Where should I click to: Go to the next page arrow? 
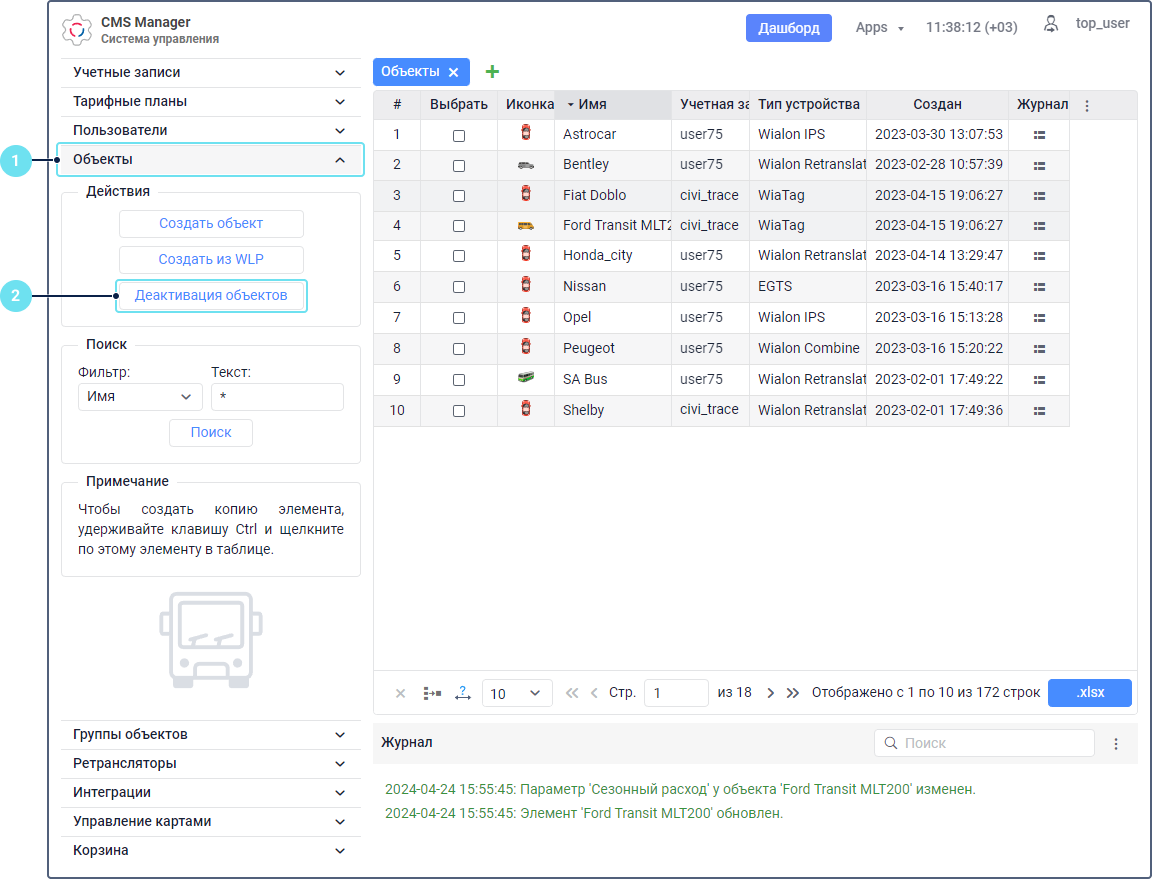tap(770, 693)
